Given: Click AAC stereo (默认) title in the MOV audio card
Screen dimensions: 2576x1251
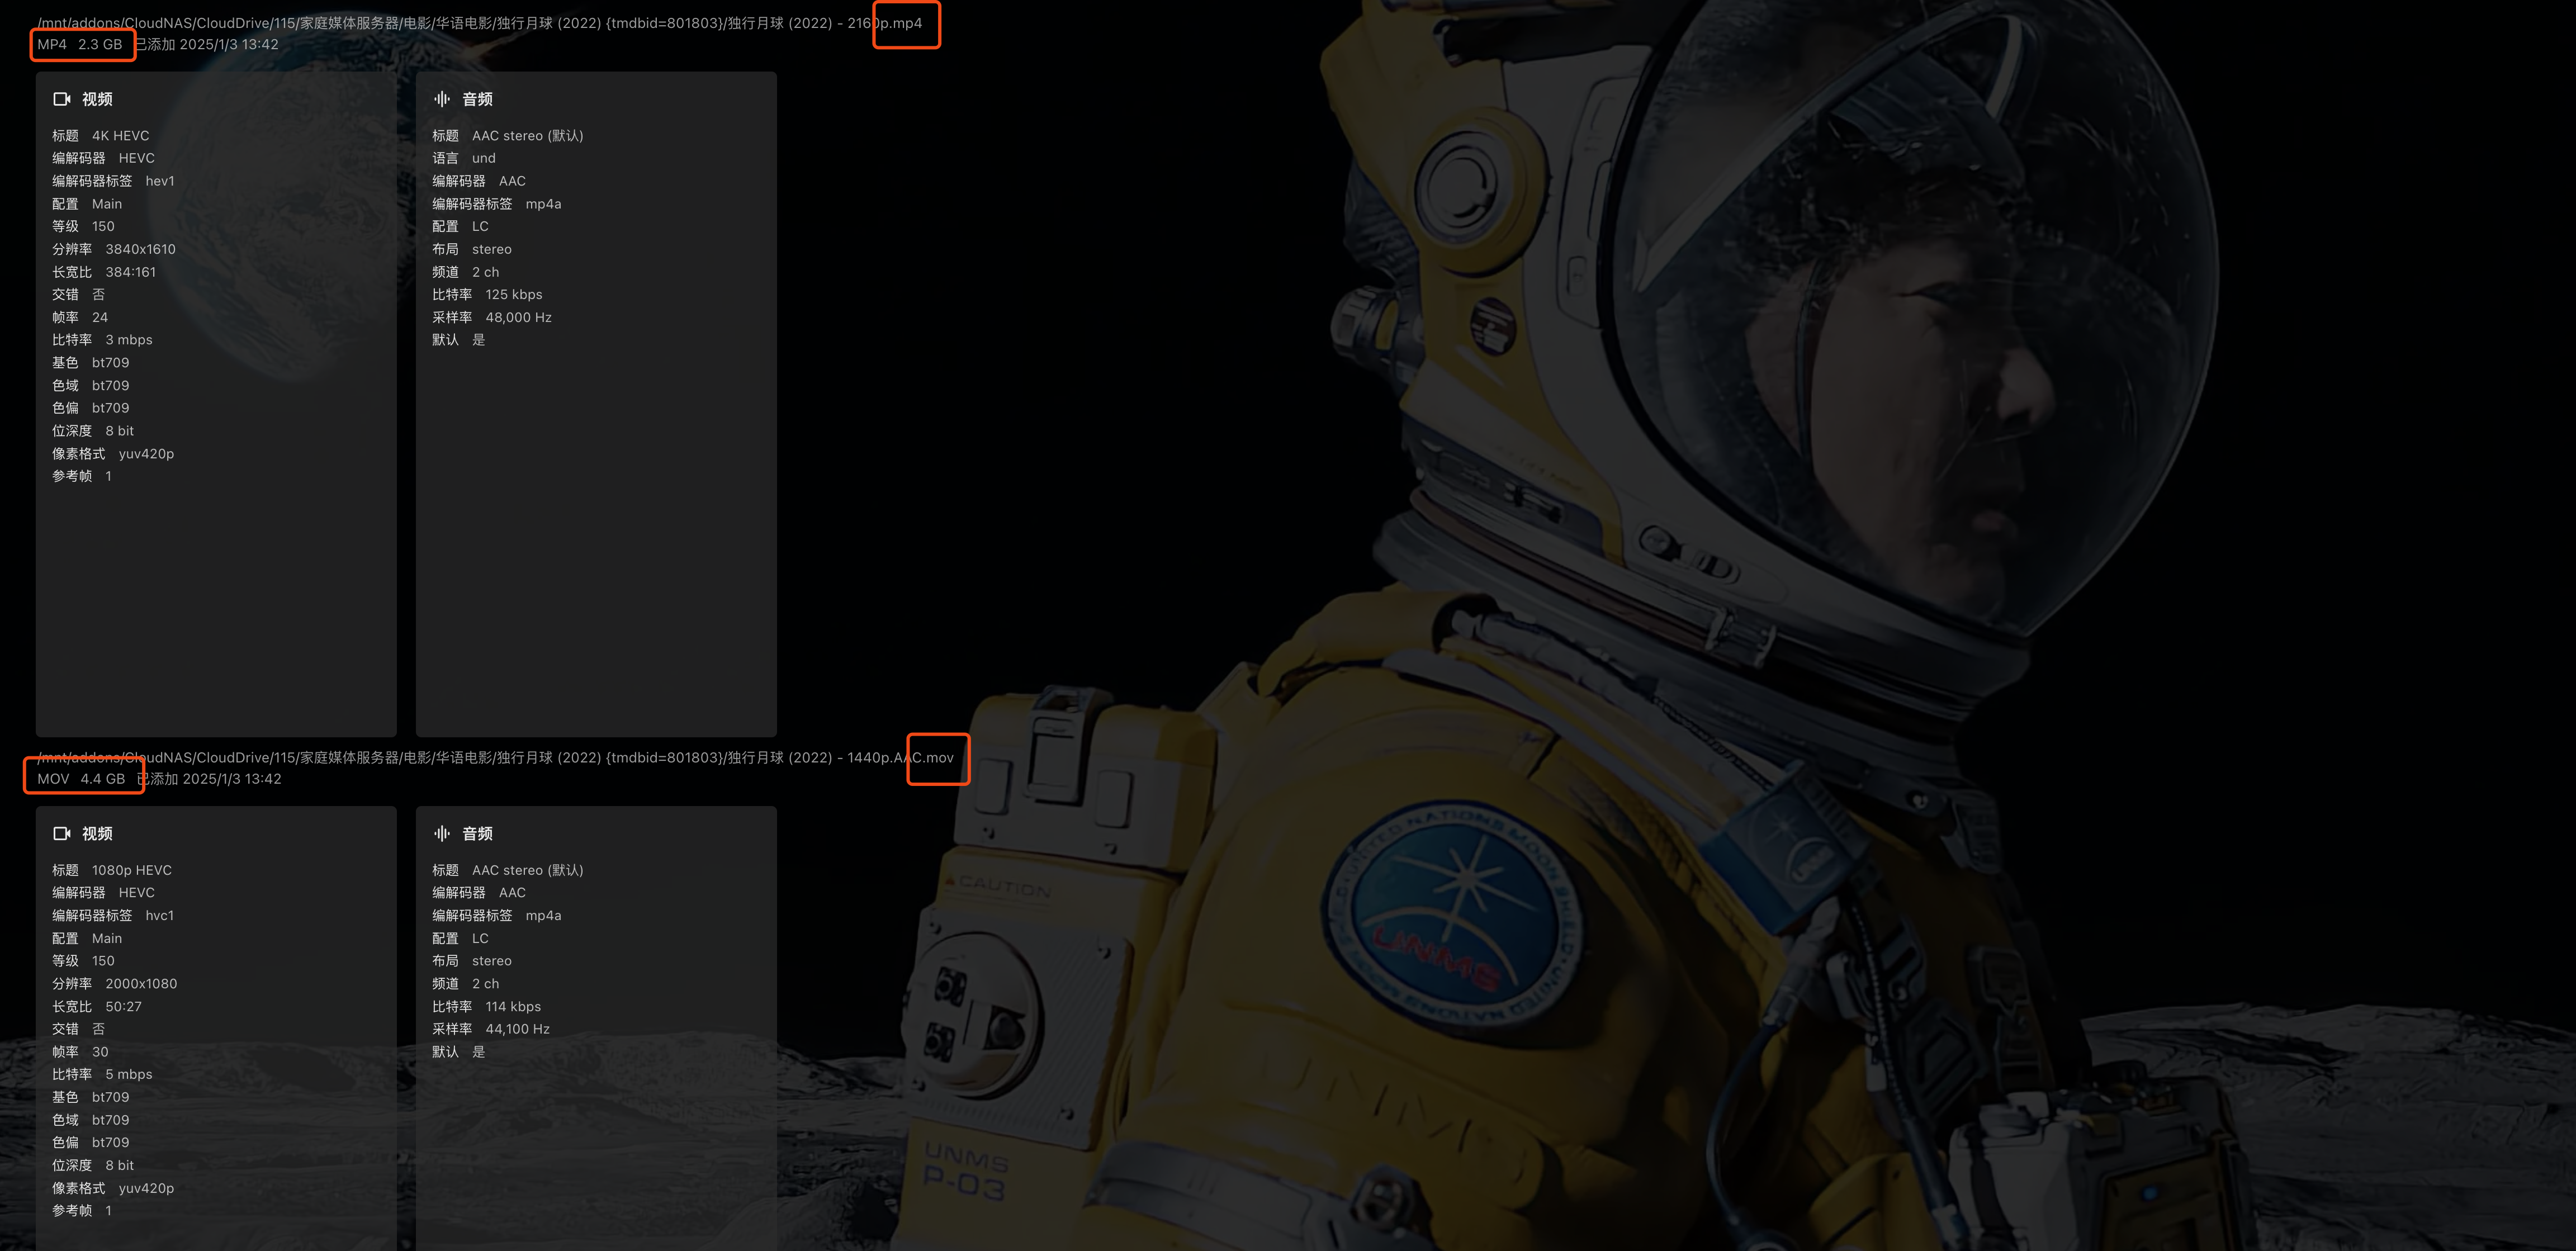Looking at the screenshot, I should click(x=527, y=870).
